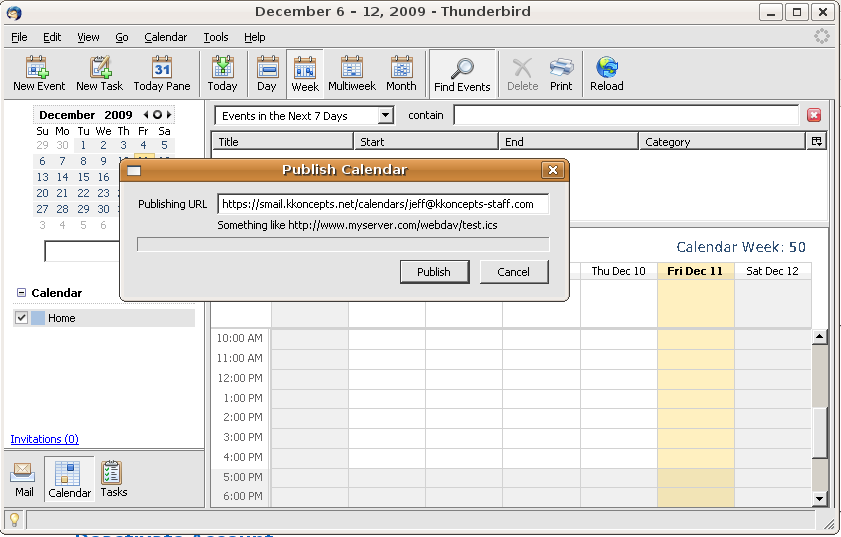Collapse the Calendar list section
The image size is (841, 537).
(x=21, y=292)
